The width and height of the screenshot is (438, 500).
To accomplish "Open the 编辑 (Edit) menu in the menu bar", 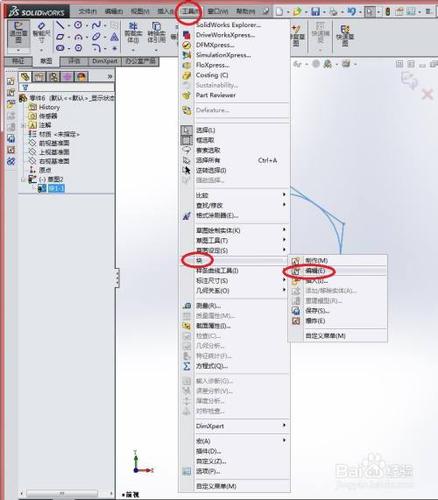I will tap(114, 11).
